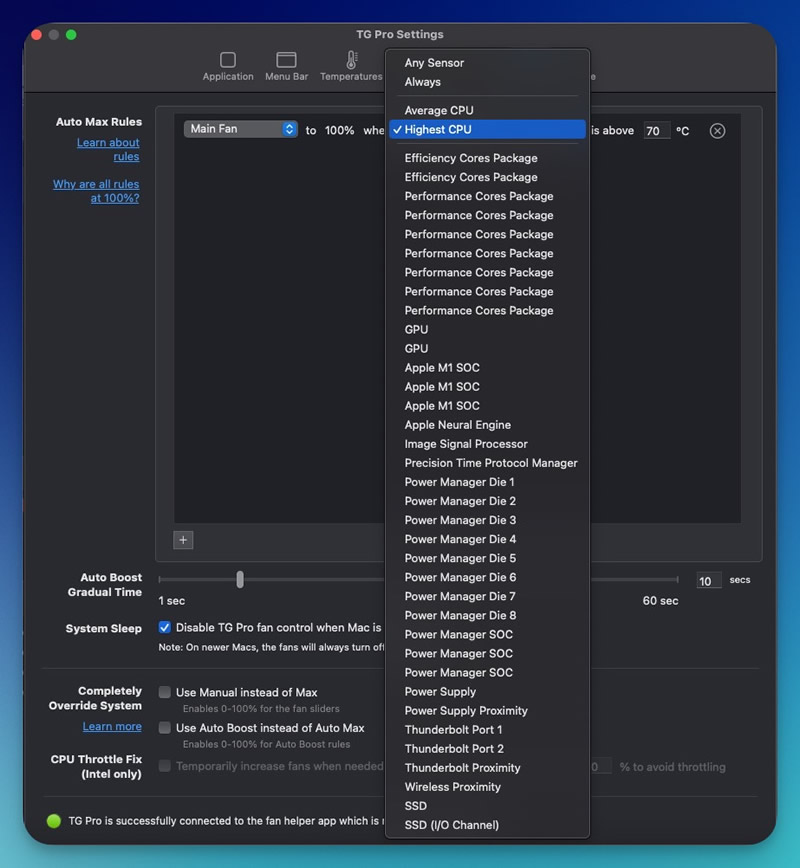The image size is (800, 868).
Task: Open the Temperatures settings tab
Action: [351, 66]
